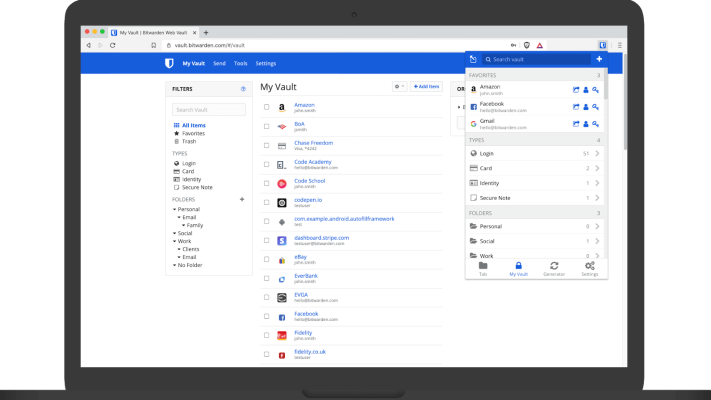711x400 pixels.
Task: Click the browser back arrow
Action: tap(88, 45)
